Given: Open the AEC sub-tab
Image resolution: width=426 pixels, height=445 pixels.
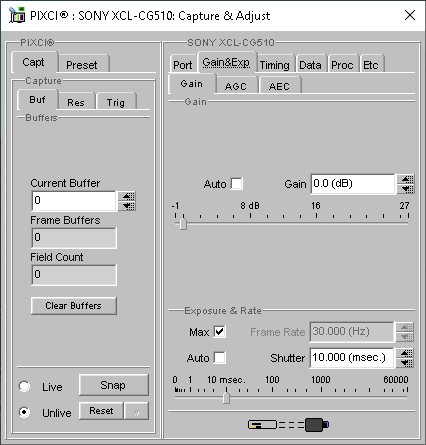Looking at the screenshot, I should (x=279, y=86).
